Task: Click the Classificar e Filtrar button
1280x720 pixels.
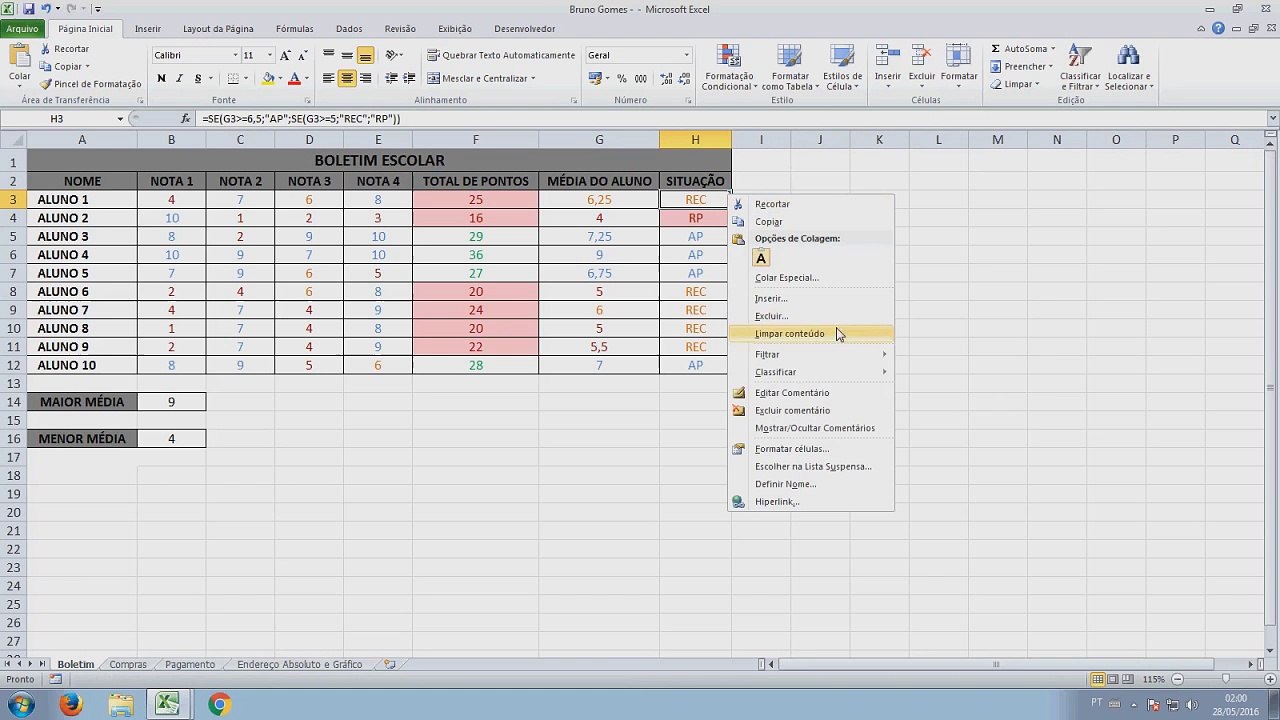Action: click(x=1080, y=68)
